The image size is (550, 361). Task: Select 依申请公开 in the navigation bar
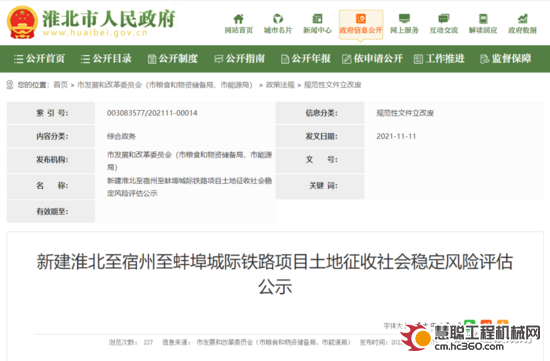point(373,59)
